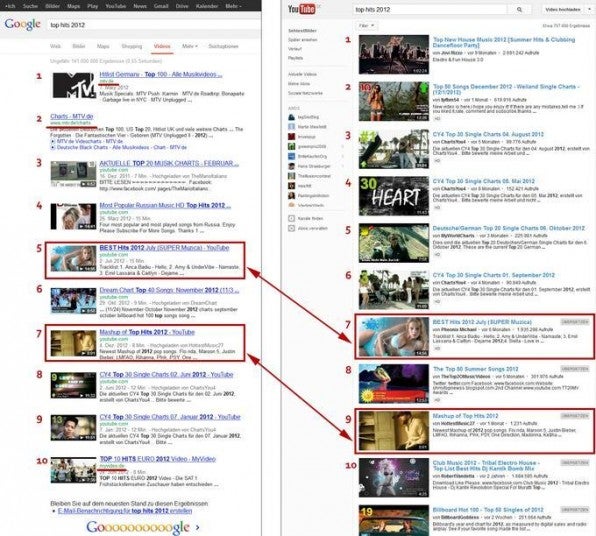The width and height of the screenshot is (596, 536).
Task: Click the YouTube search magnifier button
Action: click(x=519, y=10)
